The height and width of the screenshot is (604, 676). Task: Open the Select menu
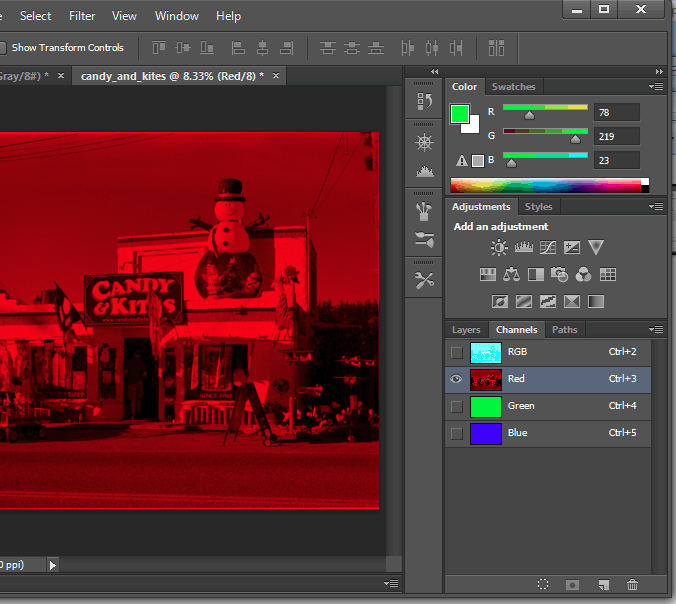35,16
